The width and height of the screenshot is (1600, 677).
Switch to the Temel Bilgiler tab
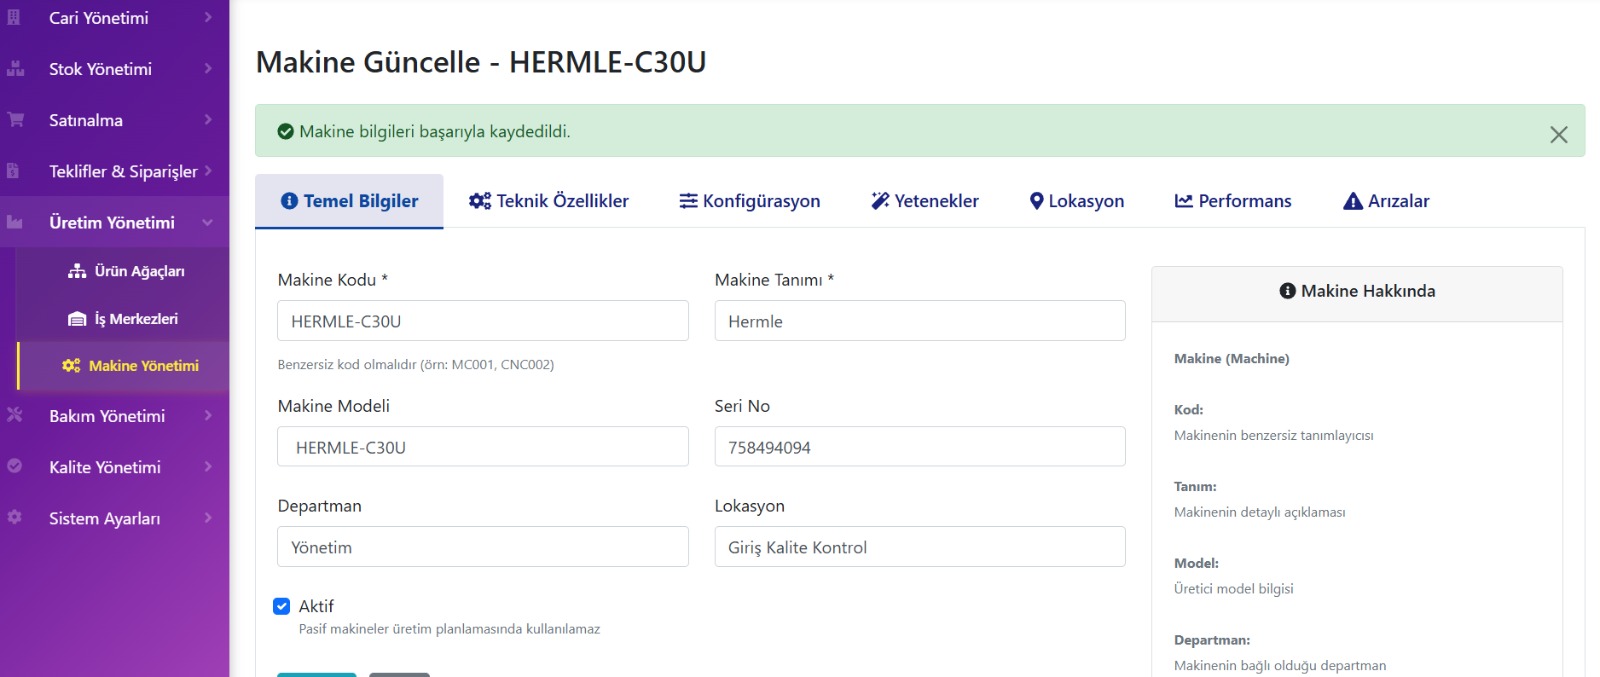click(349, 201)
